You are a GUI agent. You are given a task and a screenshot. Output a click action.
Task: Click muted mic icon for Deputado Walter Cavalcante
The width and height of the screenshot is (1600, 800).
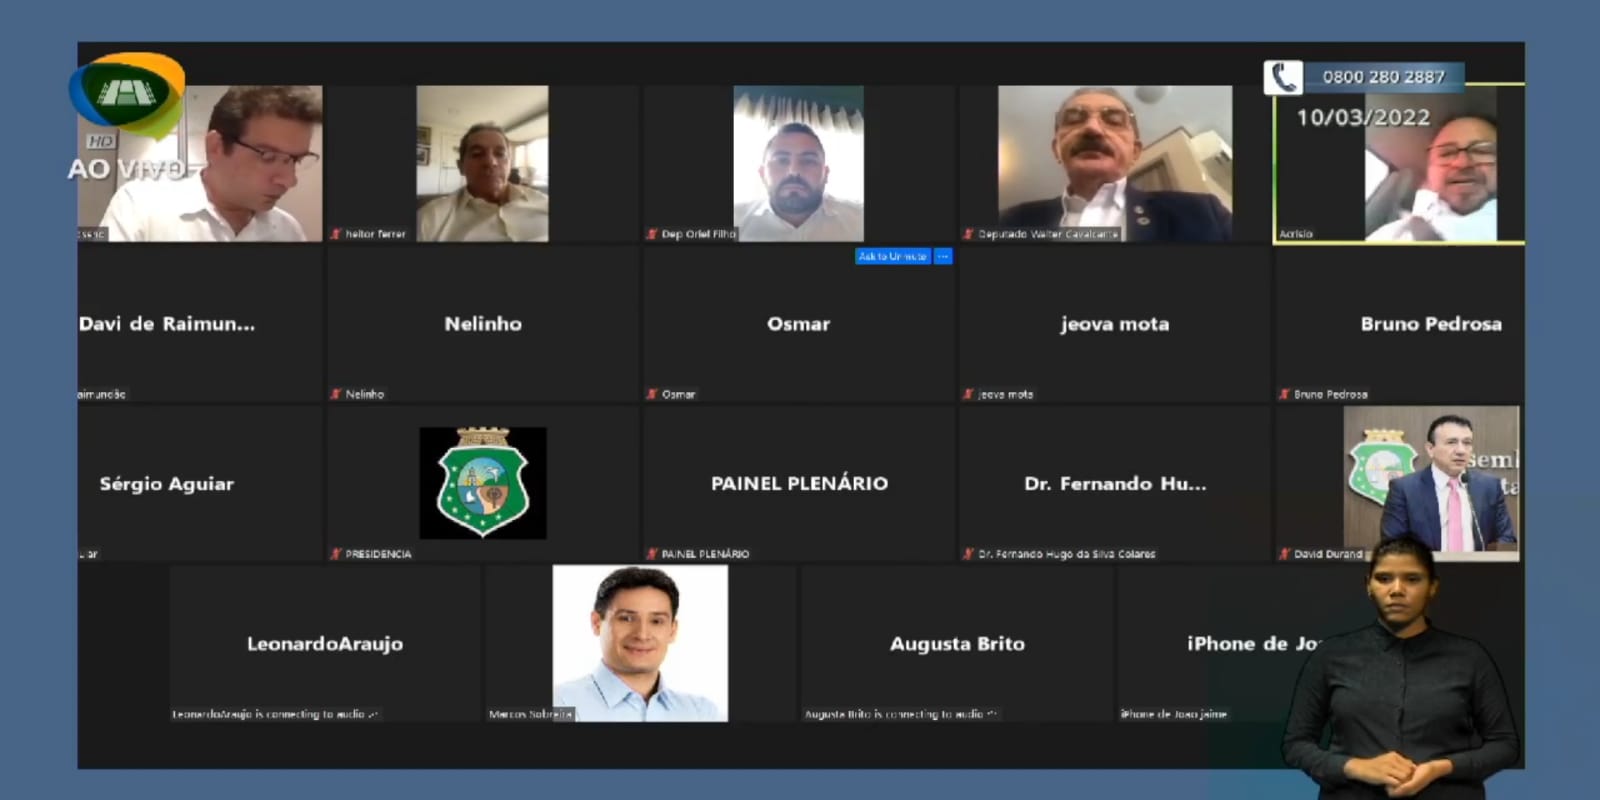tap(968, 234)
